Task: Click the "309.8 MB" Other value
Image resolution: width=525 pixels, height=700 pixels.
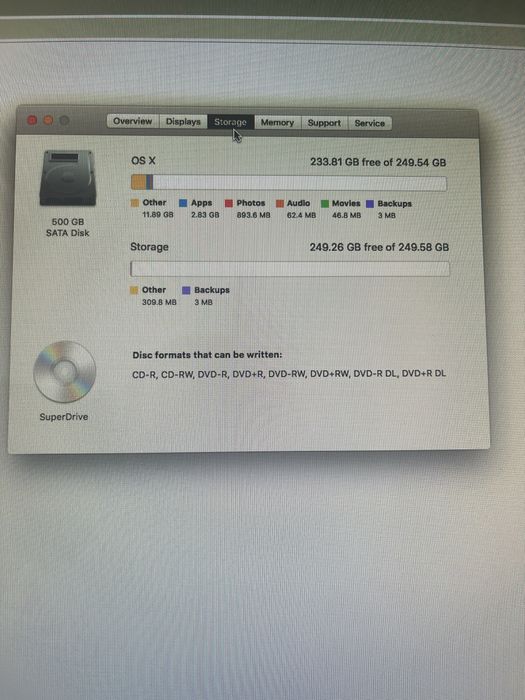Action: [159, 302]
